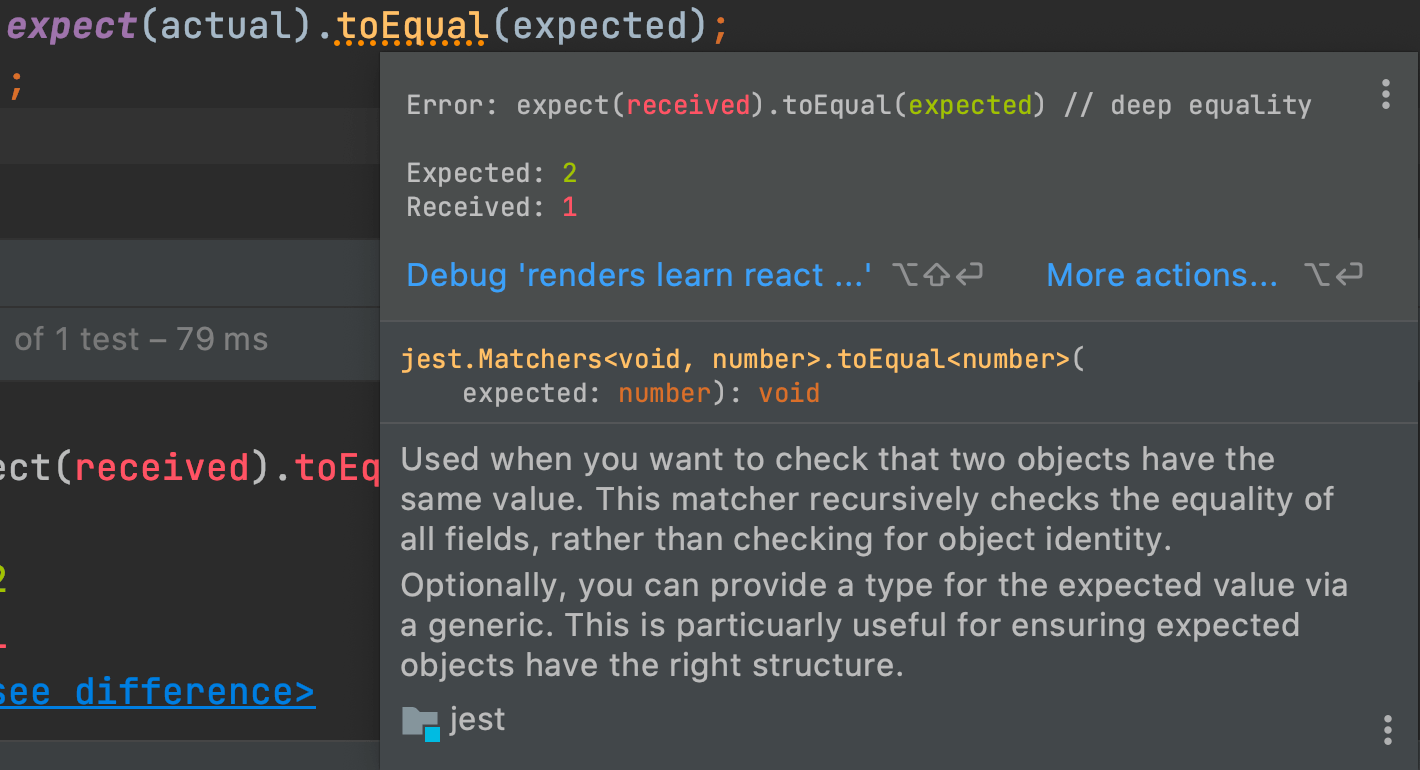Open the kebab menu in the jest footer
Image resolution: width=1420 pixels, height=770 pixels.
tap(1387, 729)
